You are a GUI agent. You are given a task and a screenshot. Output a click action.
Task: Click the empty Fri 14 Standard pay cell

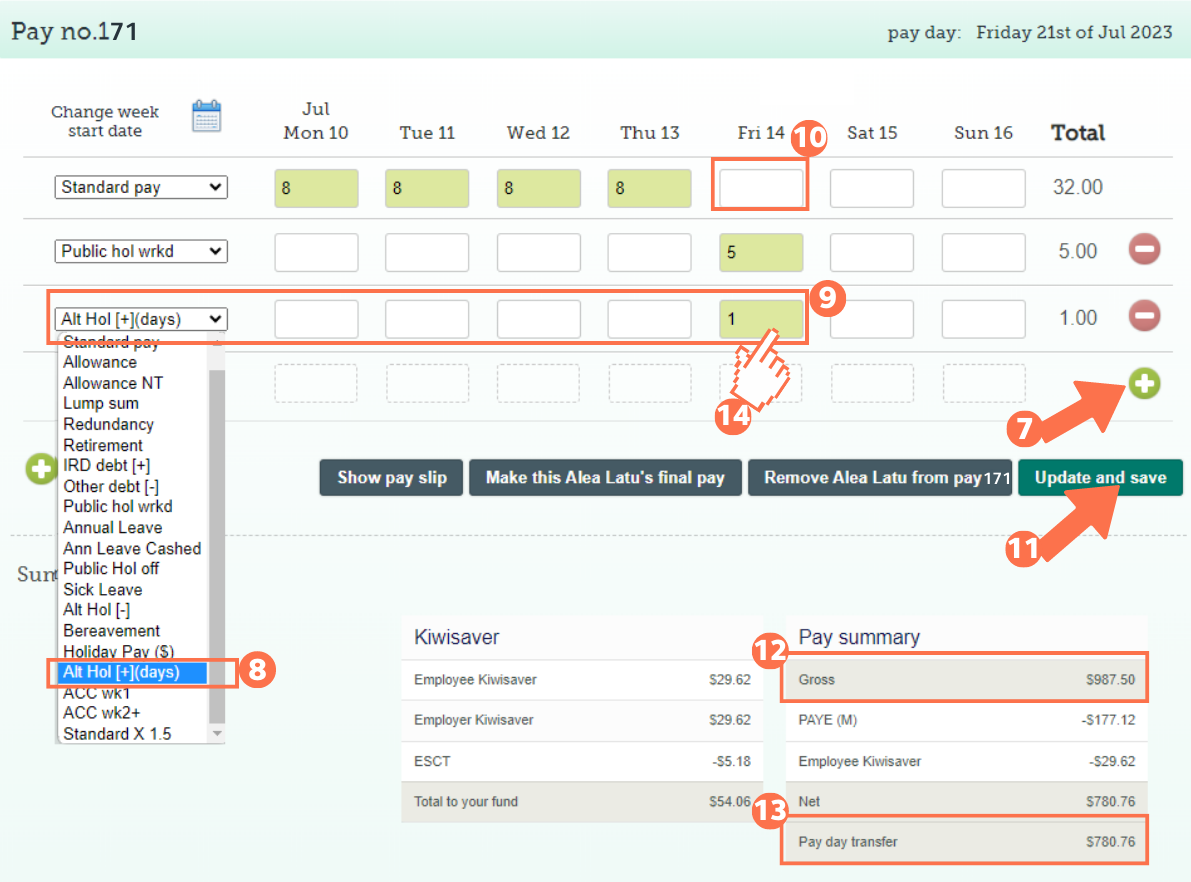[x=760, y=186]
